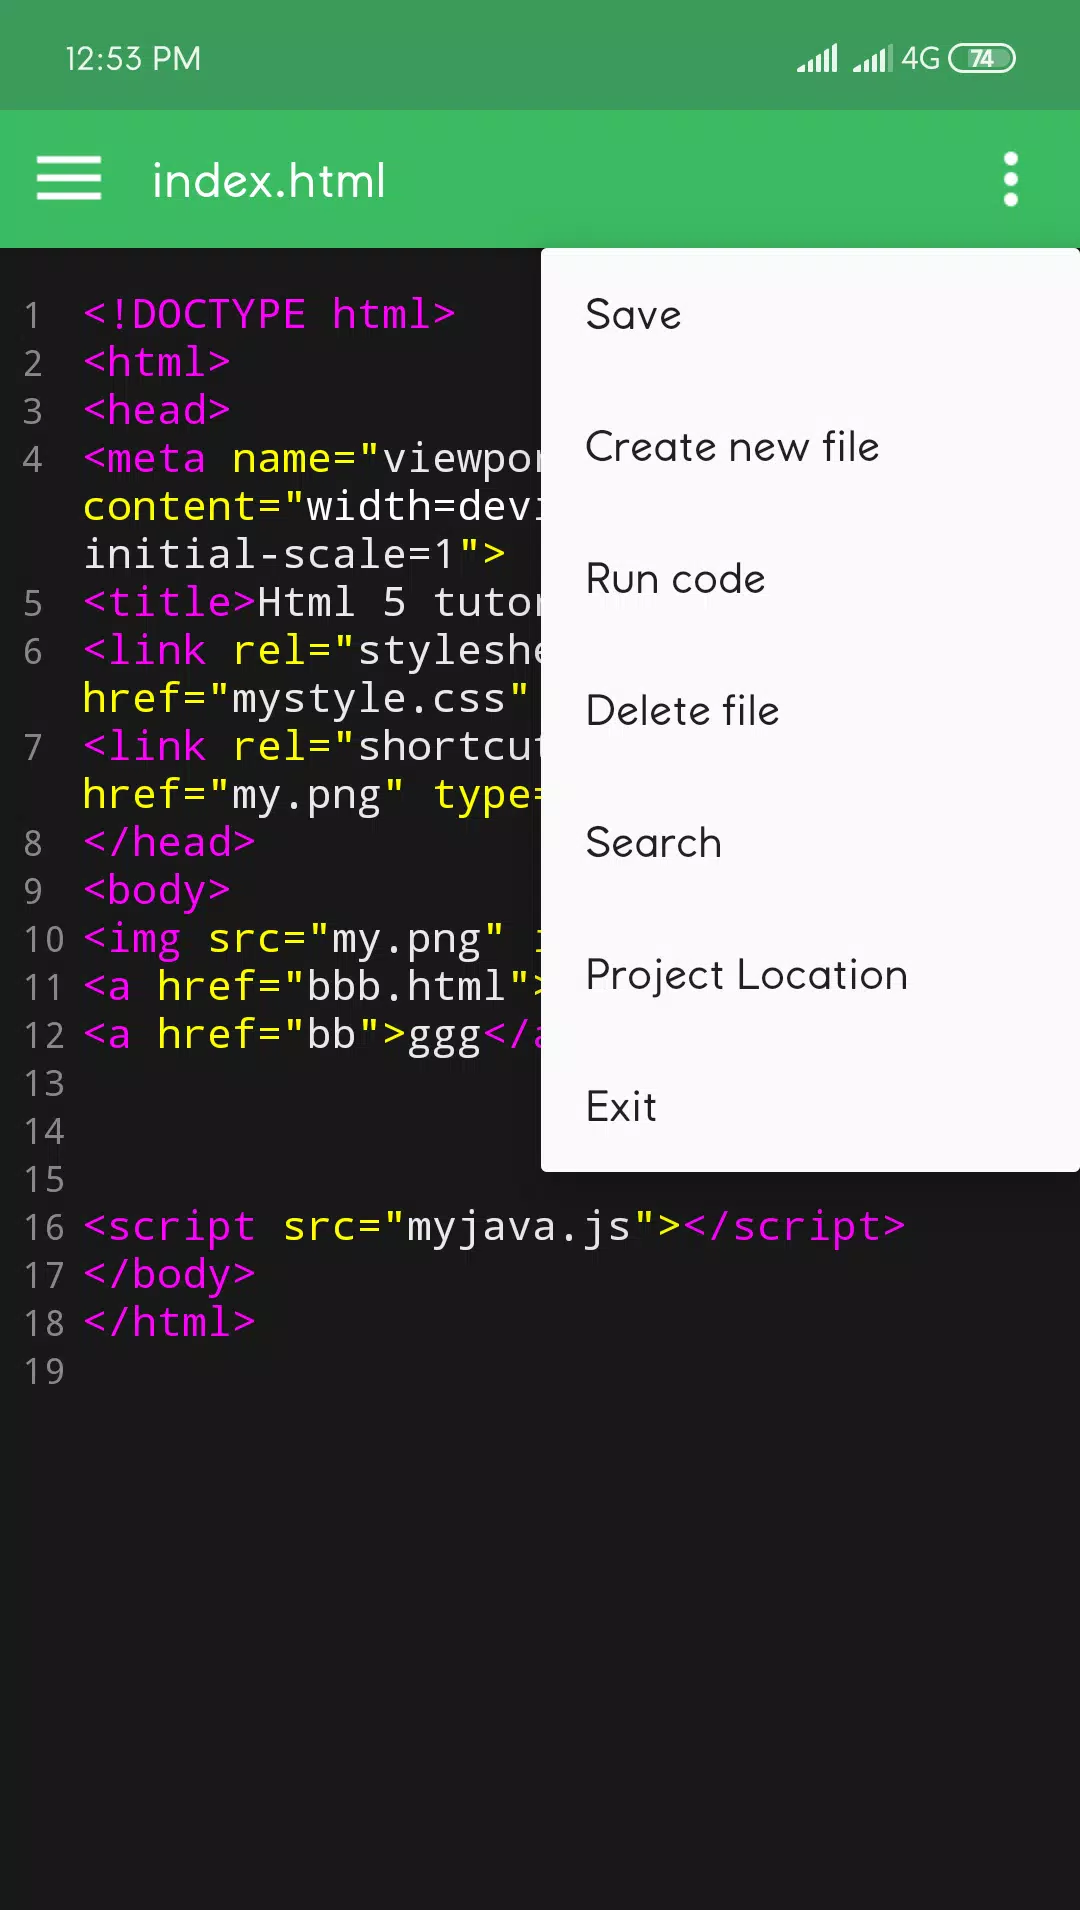Screen dimensions: 1080x1910
Task: Select Create new file option
Action: (810, 447)
